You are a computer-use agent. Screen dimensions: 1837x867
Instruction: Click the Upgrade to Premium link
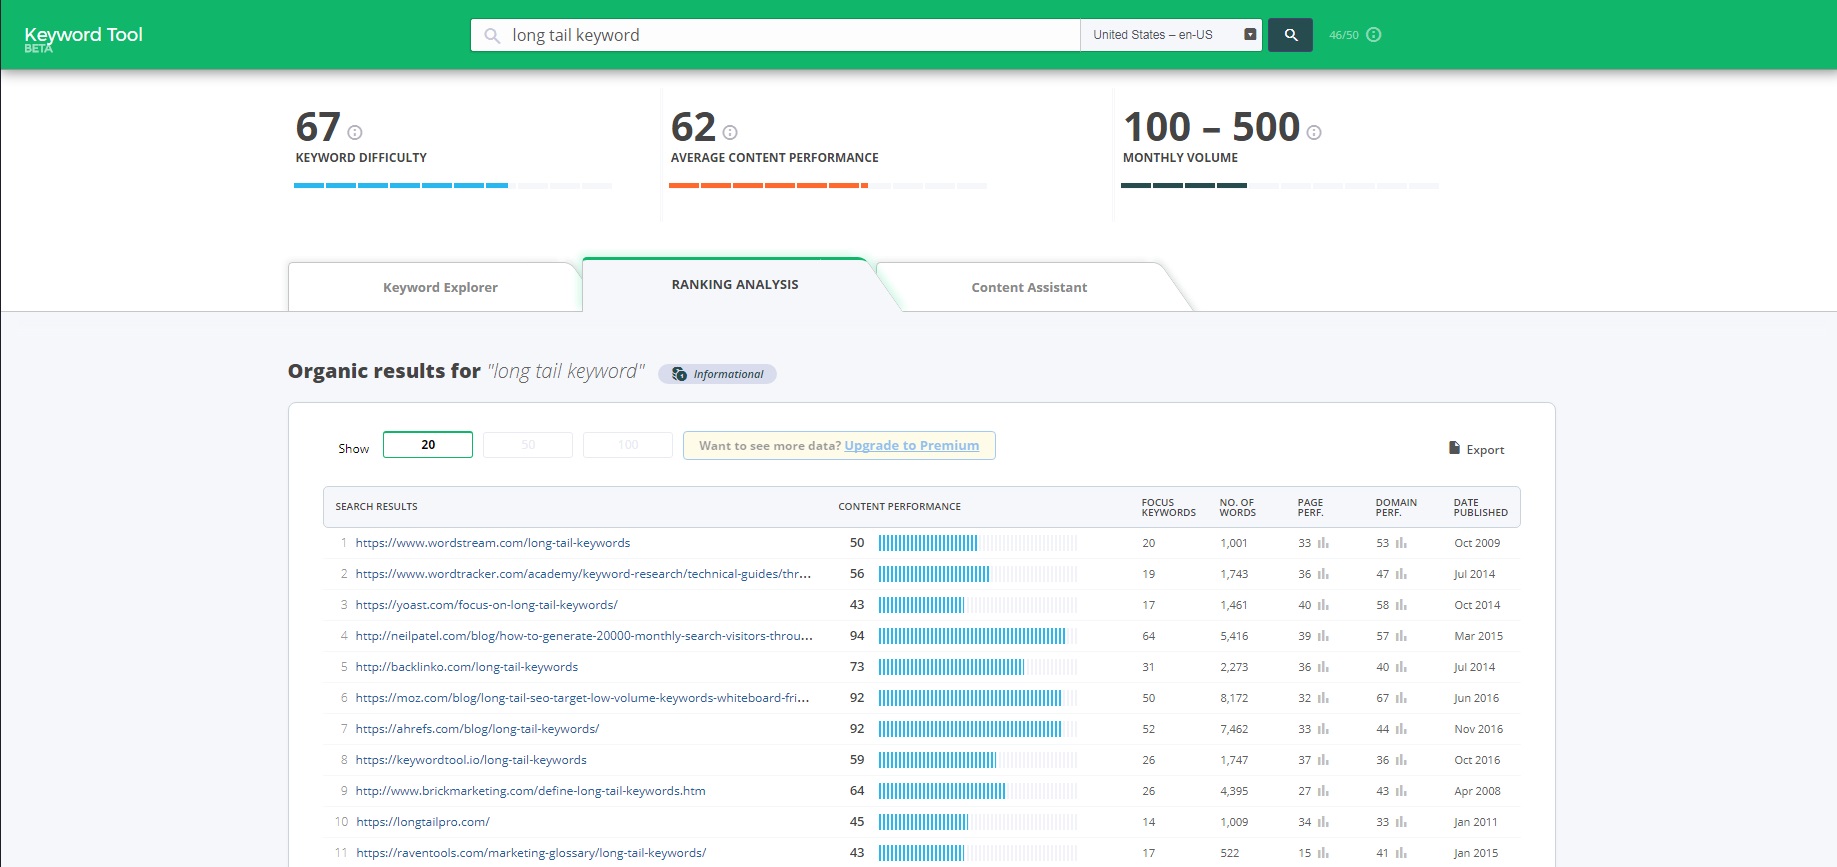click(x=911, y=446)
